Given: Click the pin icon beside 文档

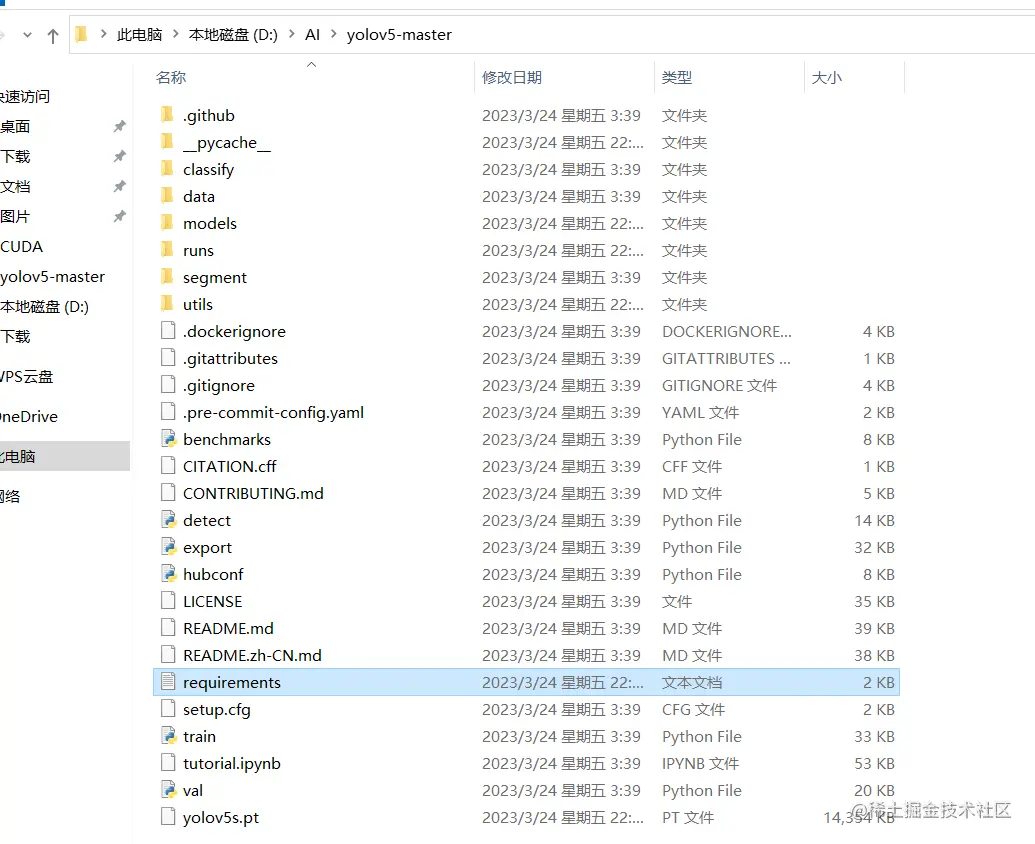Looking at the screenshot, I should [x=119, y=186].
